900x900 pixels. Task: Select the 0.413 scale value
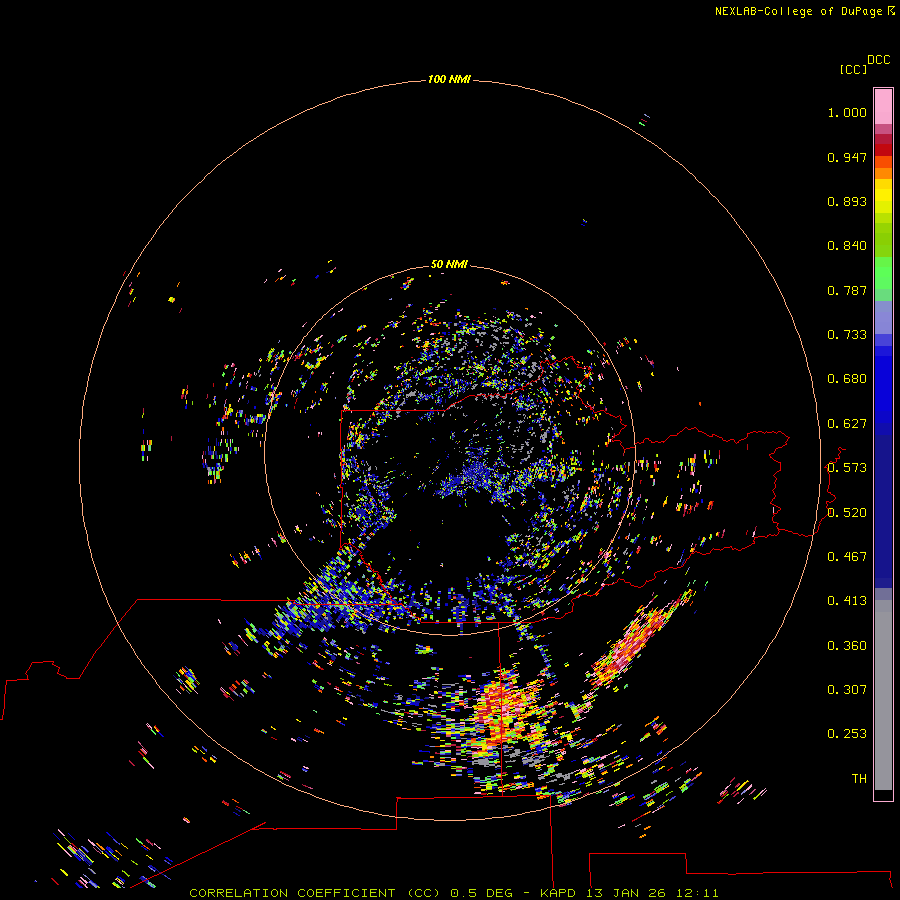(847, 601)
